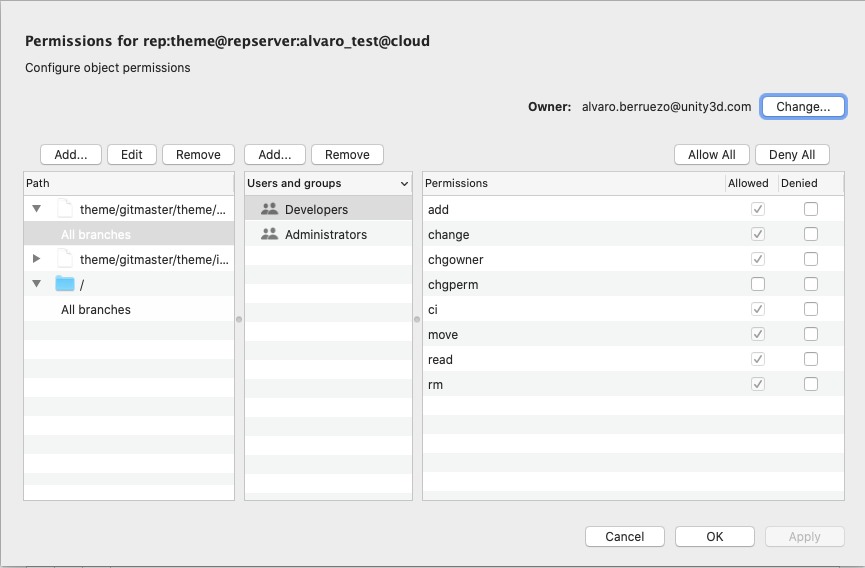Click the Path column header

click(x=129, y=183)
